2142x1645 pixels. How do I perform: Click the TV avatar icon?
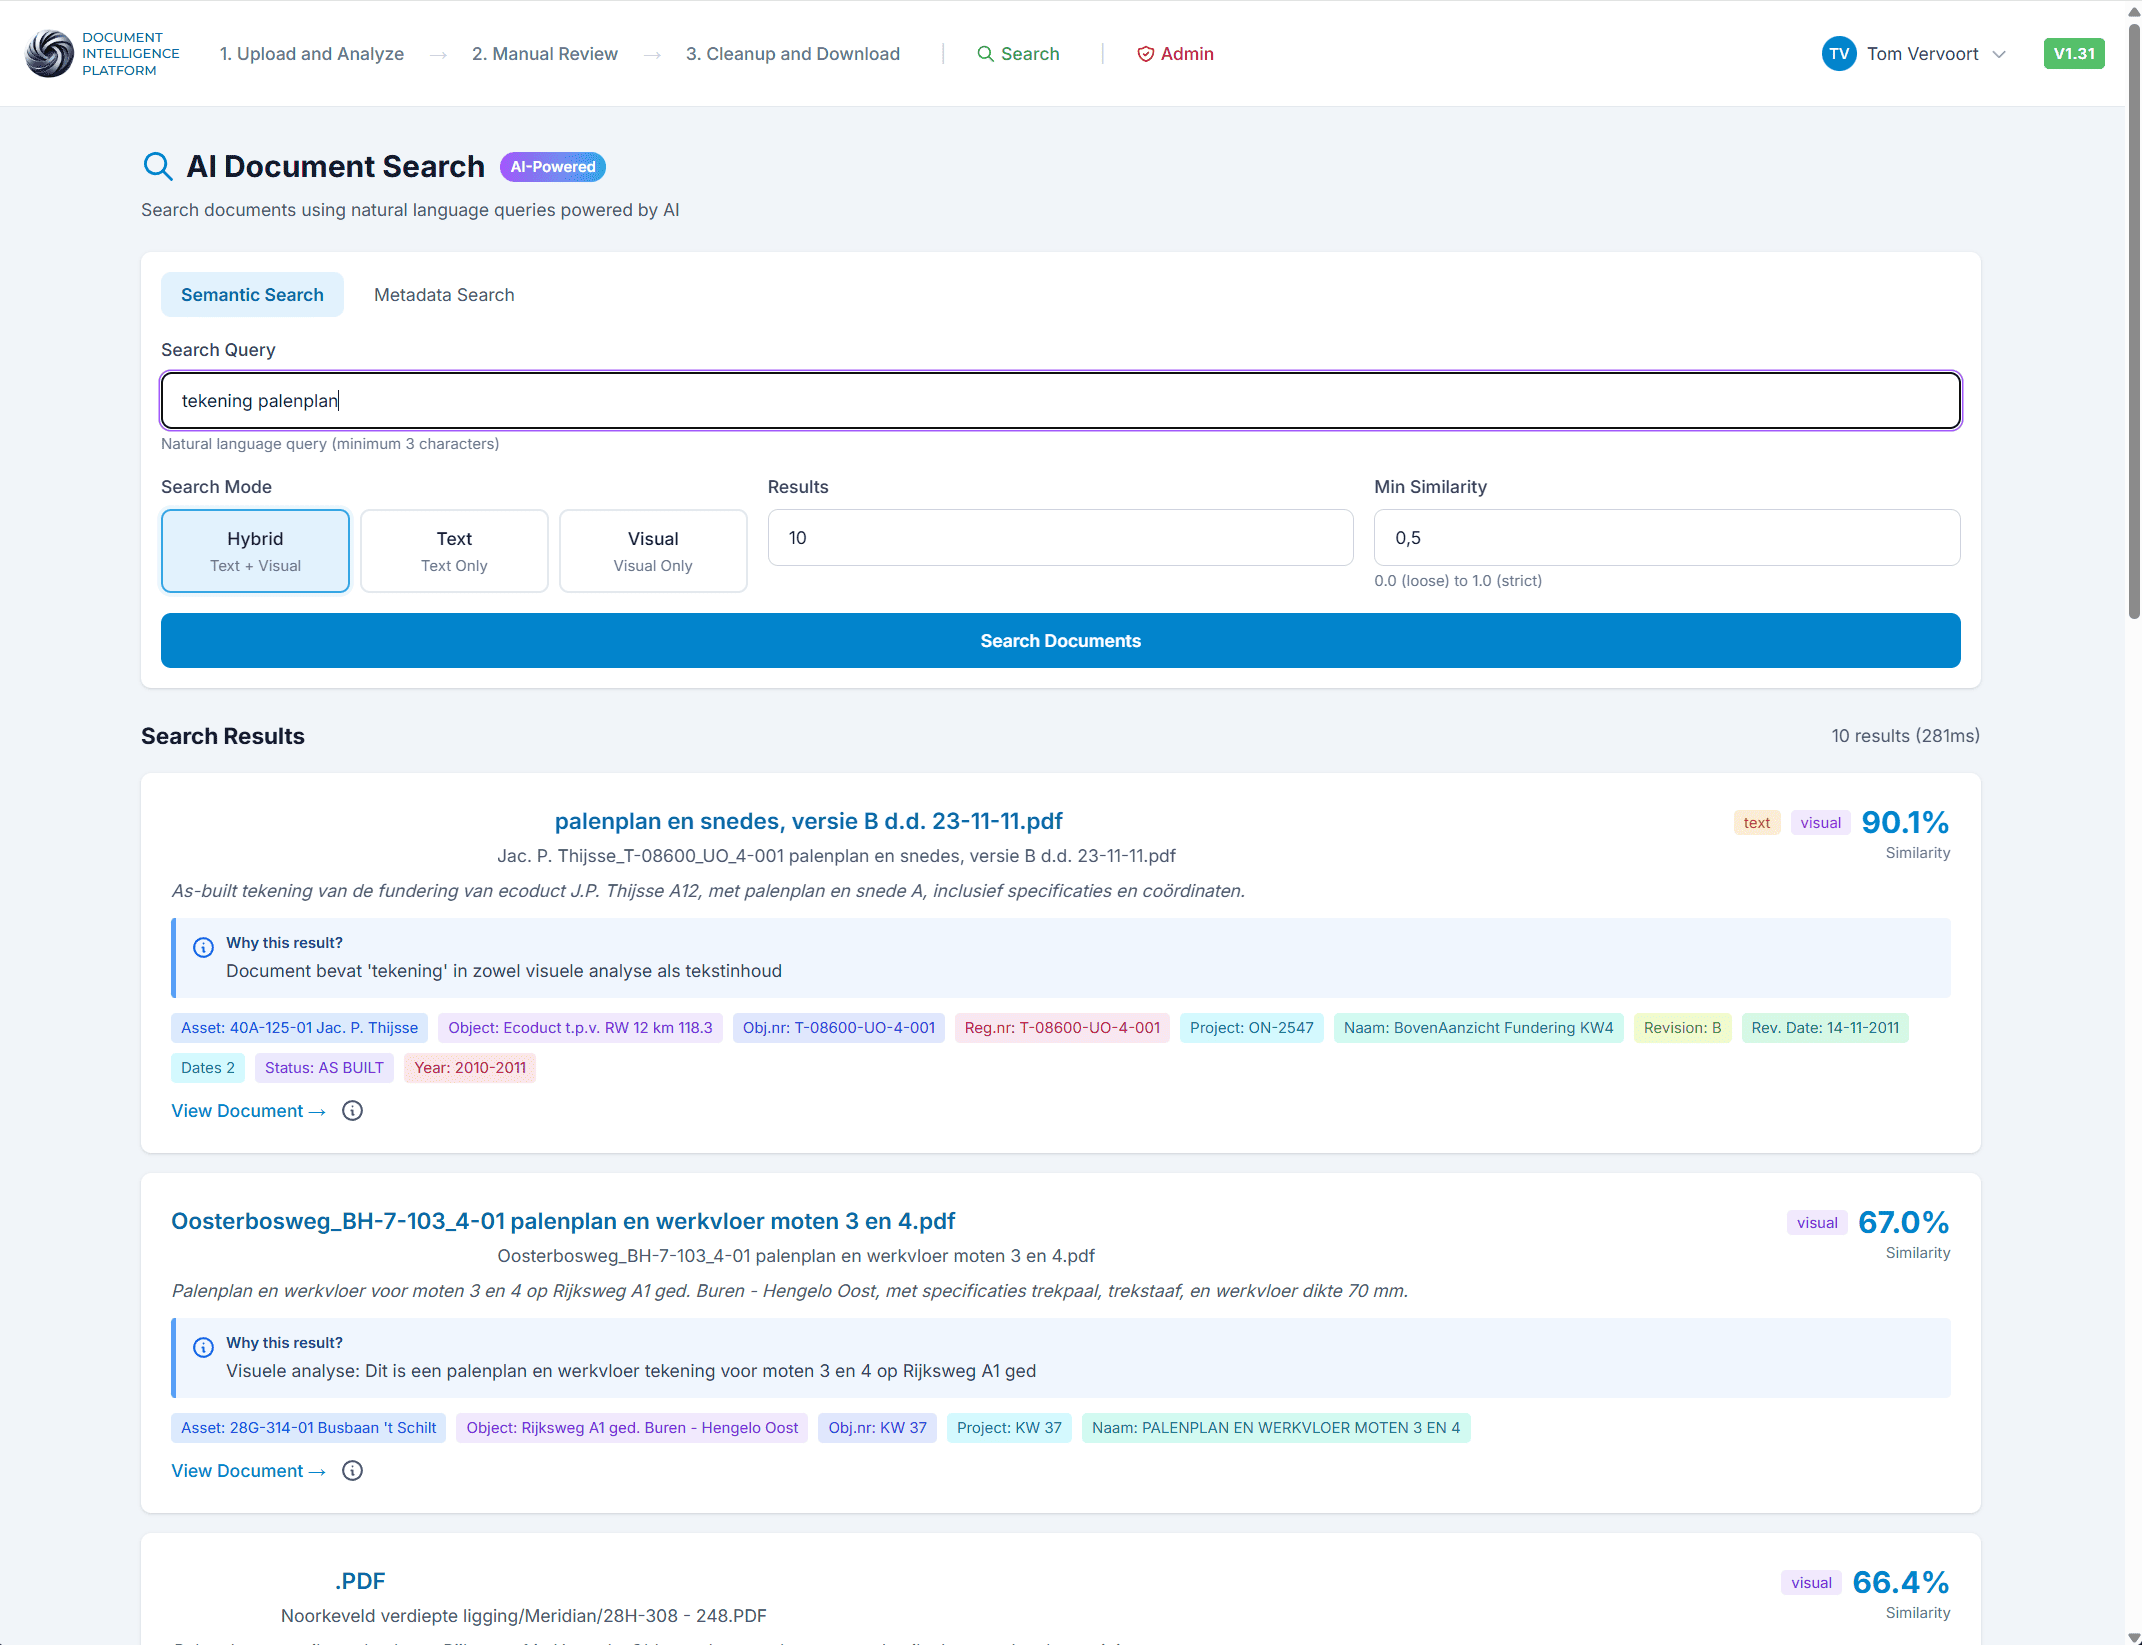tap(1839, 53)
